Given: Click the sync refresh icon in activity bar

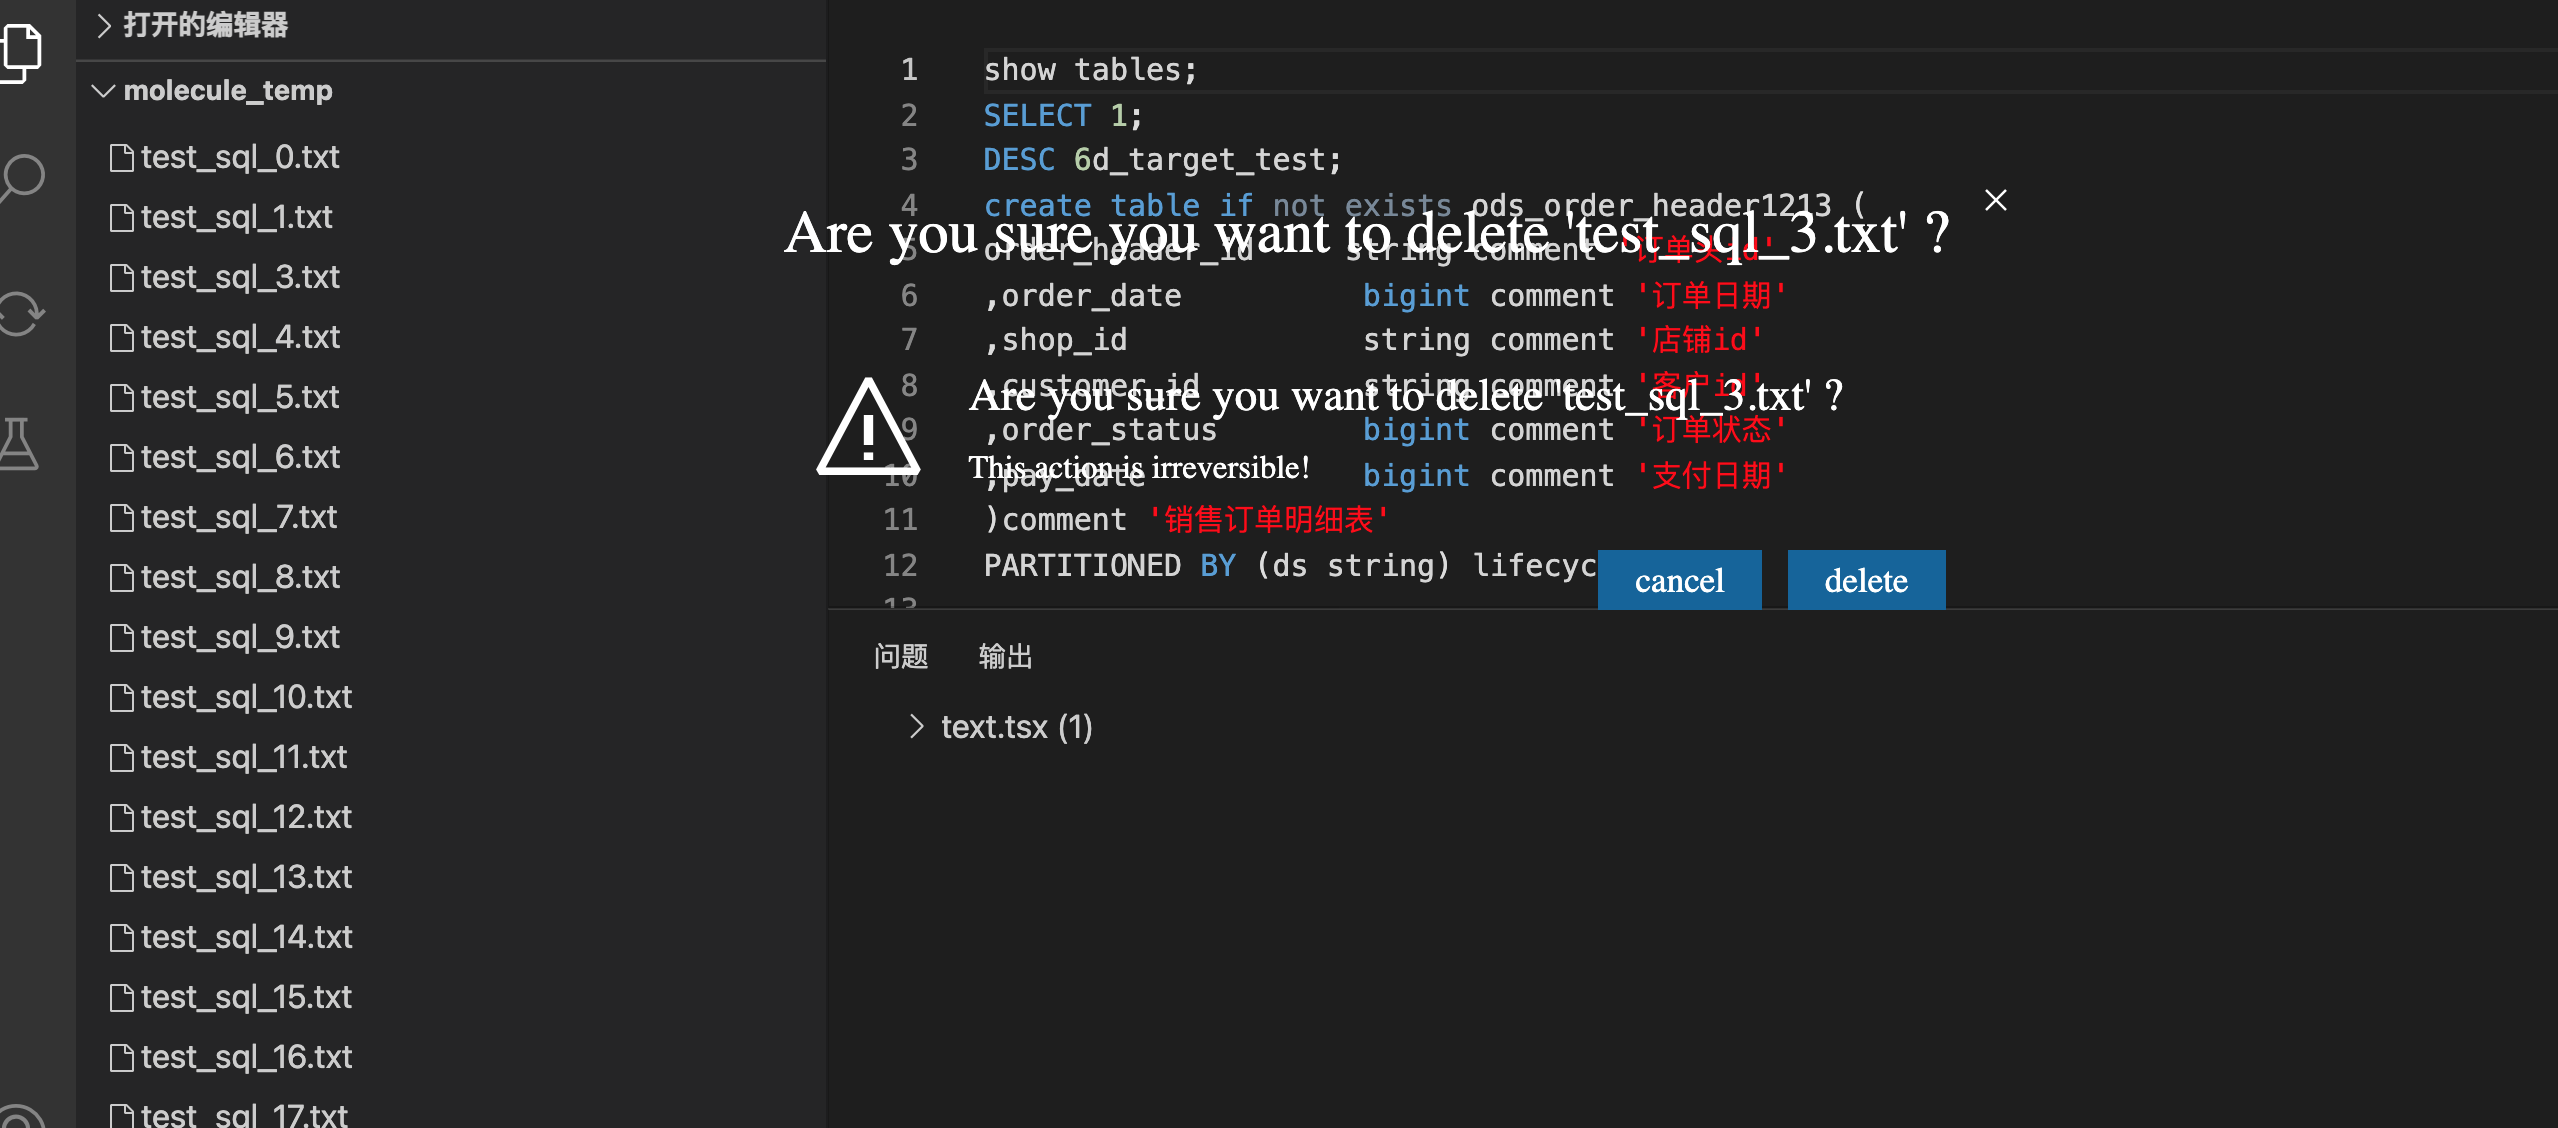Looking at the screenshot, I should tap(22, 313).
